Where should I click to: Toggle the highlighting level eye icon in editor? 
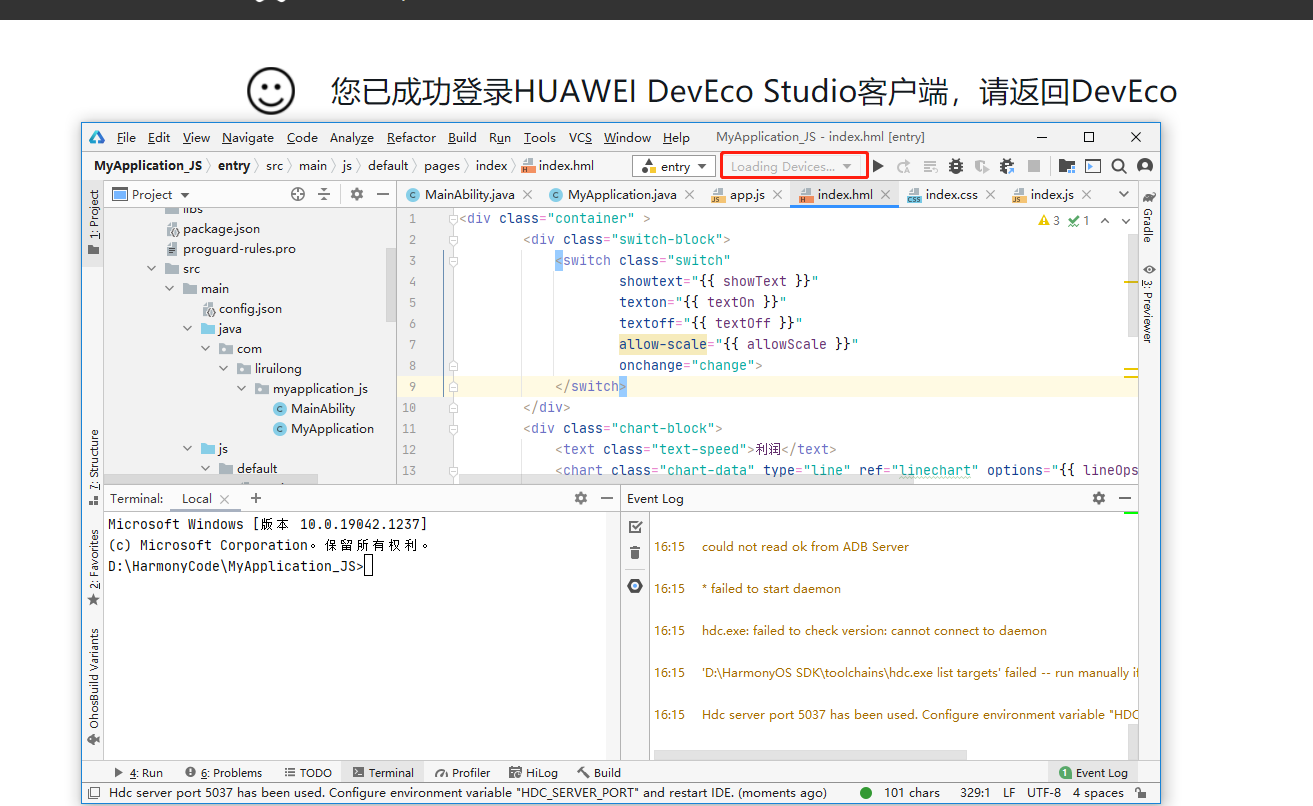click(1148, 269)
